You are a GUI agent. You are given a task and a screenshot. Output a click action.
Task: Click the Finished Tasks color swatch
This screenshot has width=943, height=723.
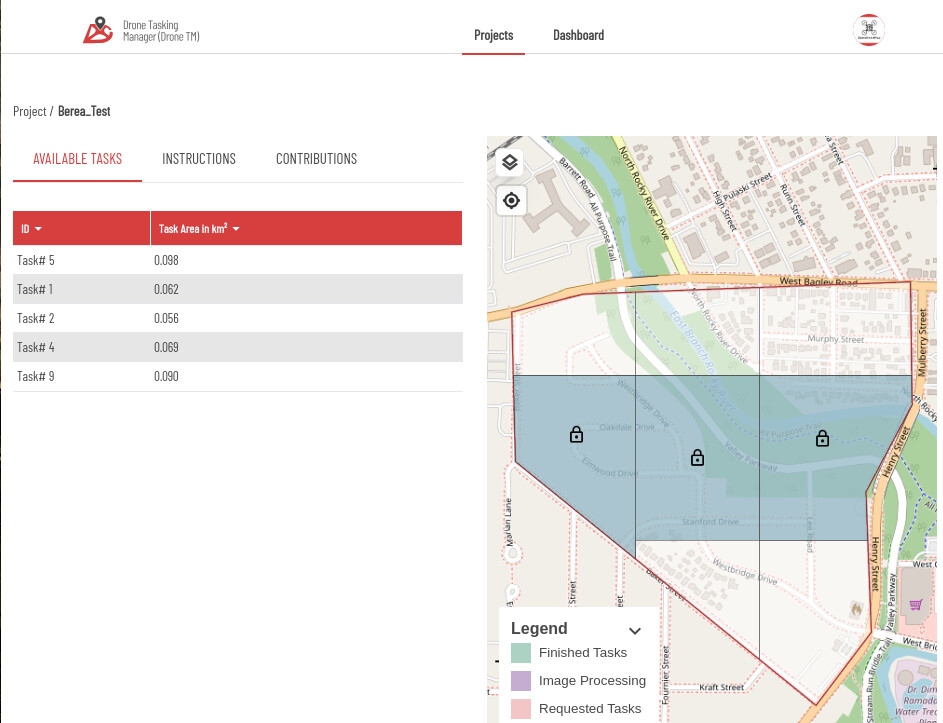tap(520, 653)
